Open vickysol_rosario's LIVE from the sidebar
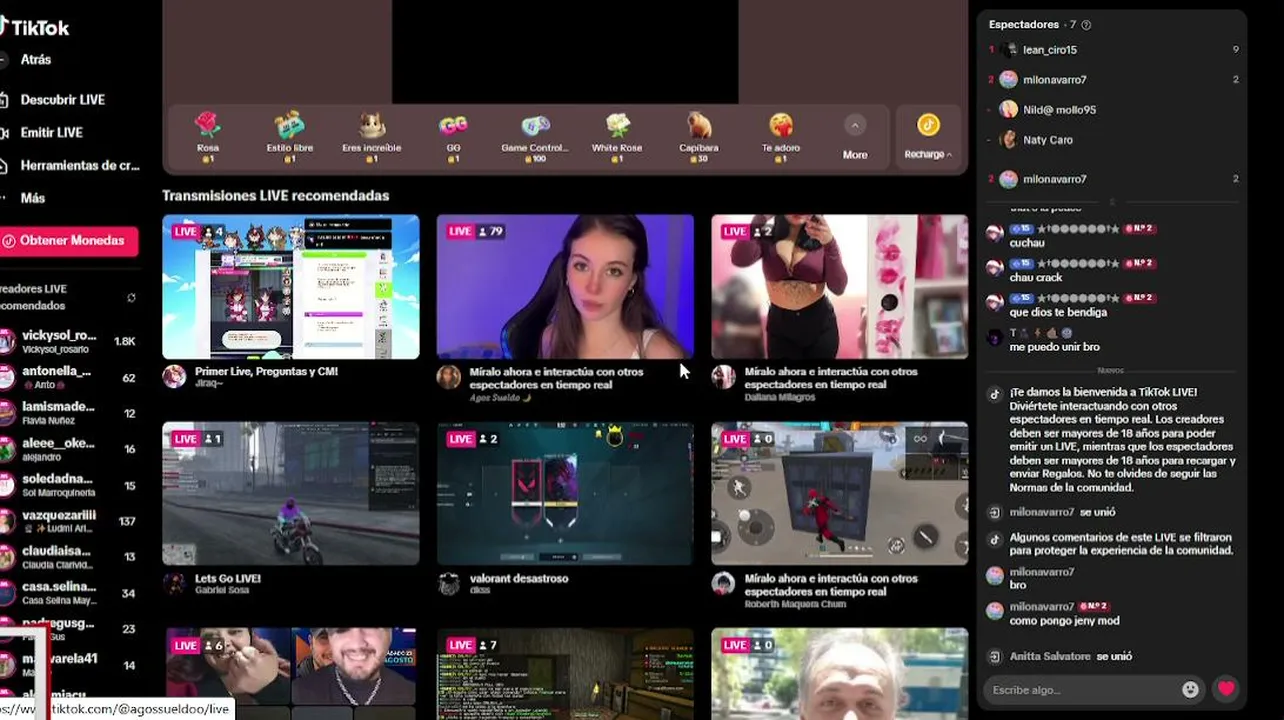 click(69, 342)
